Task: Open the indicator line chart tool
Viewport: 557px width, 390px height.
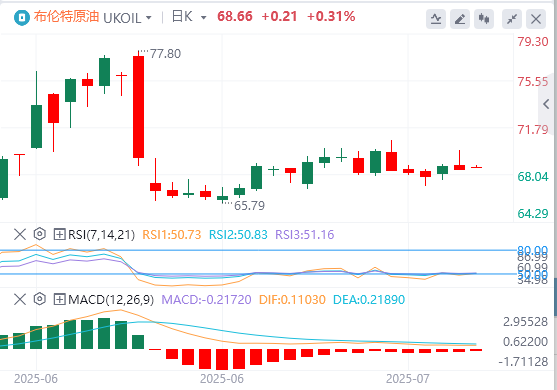Action: point(436,18)
